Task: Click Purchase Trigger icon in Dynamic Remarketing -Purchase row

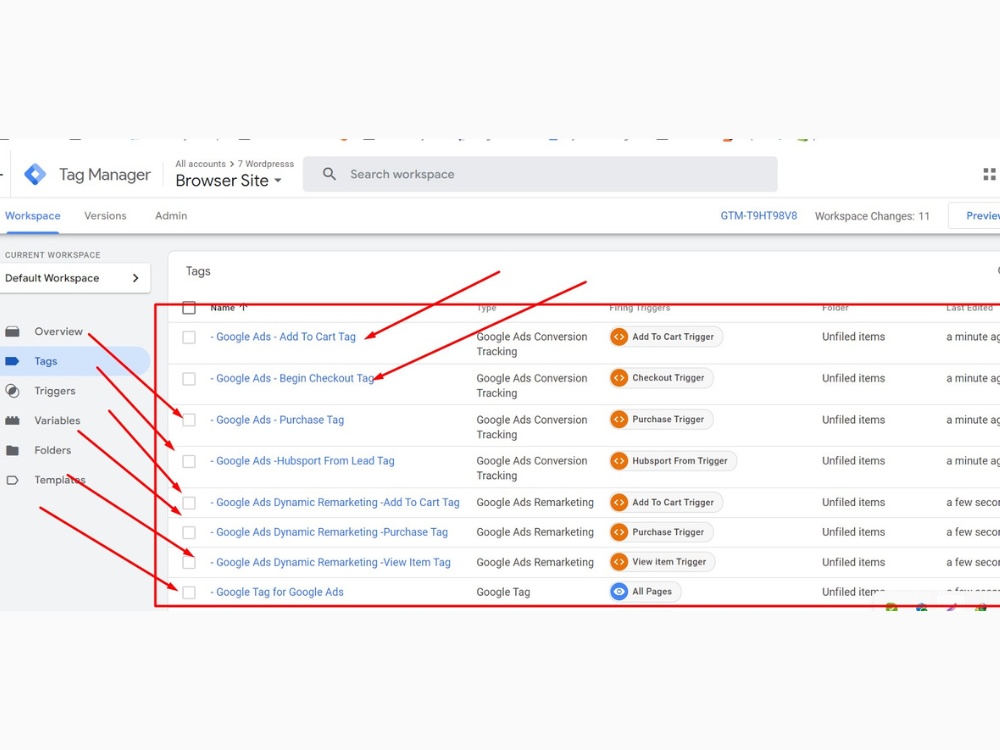Action: [x=619, y=532]
